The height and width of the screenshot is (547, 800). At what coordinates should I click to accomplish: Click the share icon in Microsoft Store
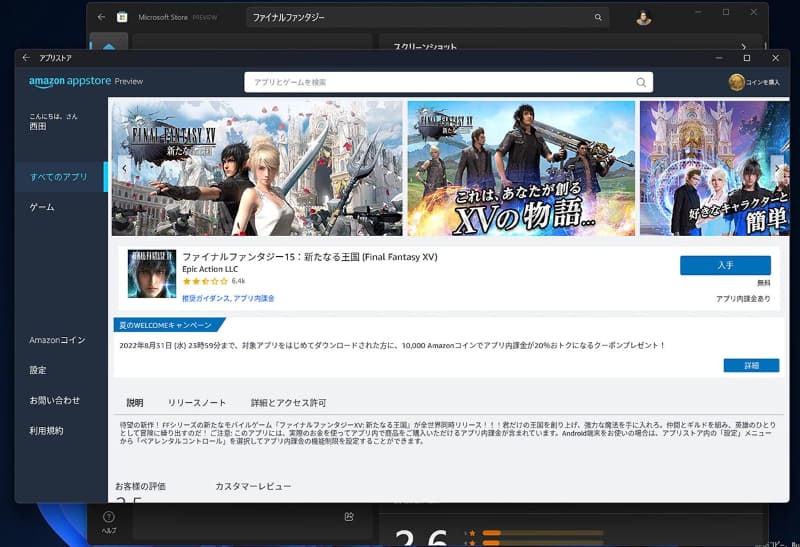349,517
